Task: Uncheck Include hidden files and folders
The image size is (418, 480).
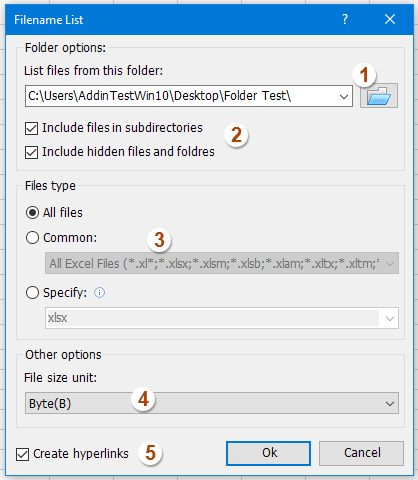Action: click(x=32, y=152)
